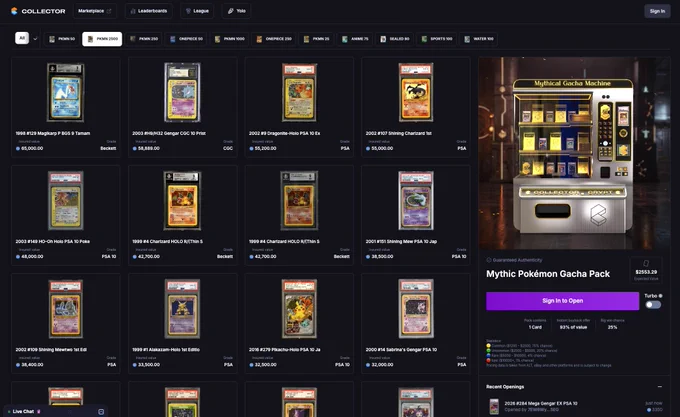The width and height of the screenshot is (680, 417).
Task: Click the 32,000.00 Sabrina's Gengar value
Action: coord(382,365)
